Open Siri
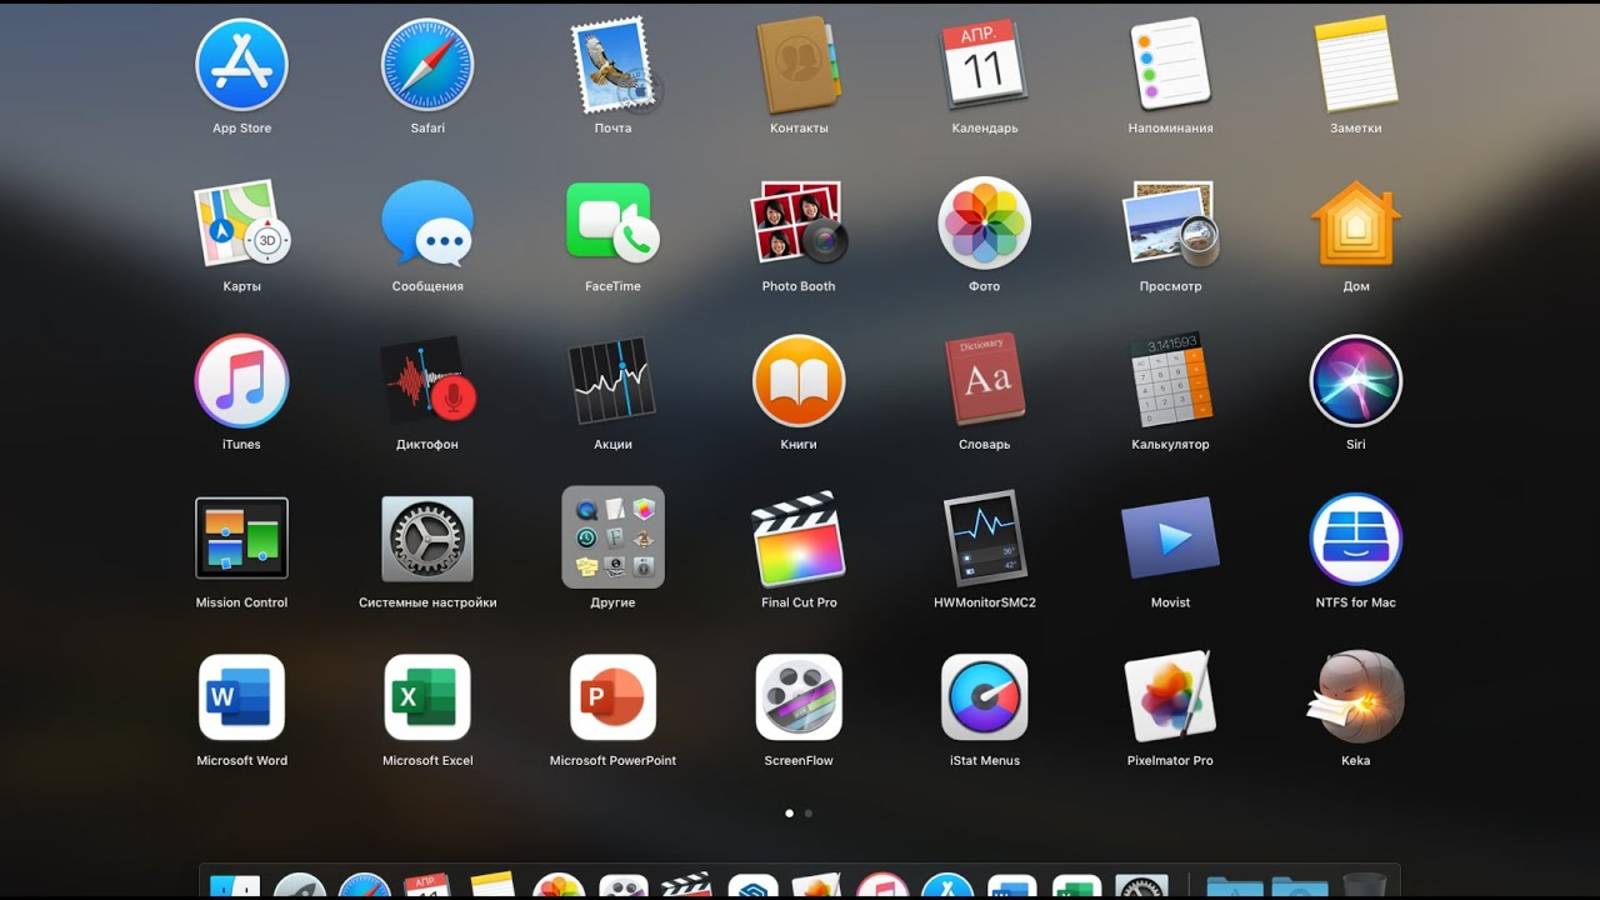 tap(1354, 382)
